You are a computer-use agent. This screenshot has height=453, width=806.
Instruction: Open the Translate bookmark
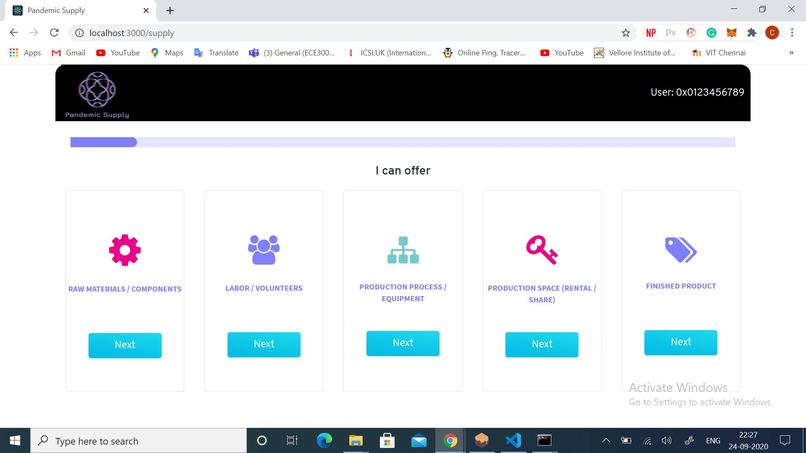point(216,52)
